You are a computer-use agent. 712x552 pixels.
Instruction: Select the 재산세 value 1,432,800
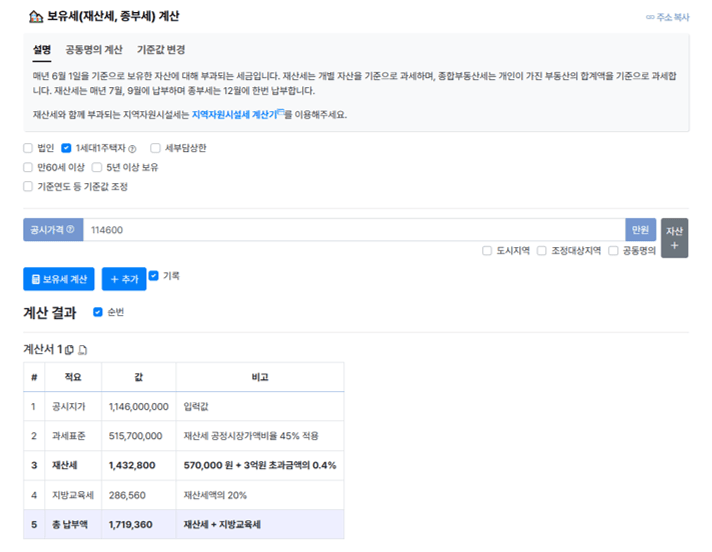click(x=132, y=465)
